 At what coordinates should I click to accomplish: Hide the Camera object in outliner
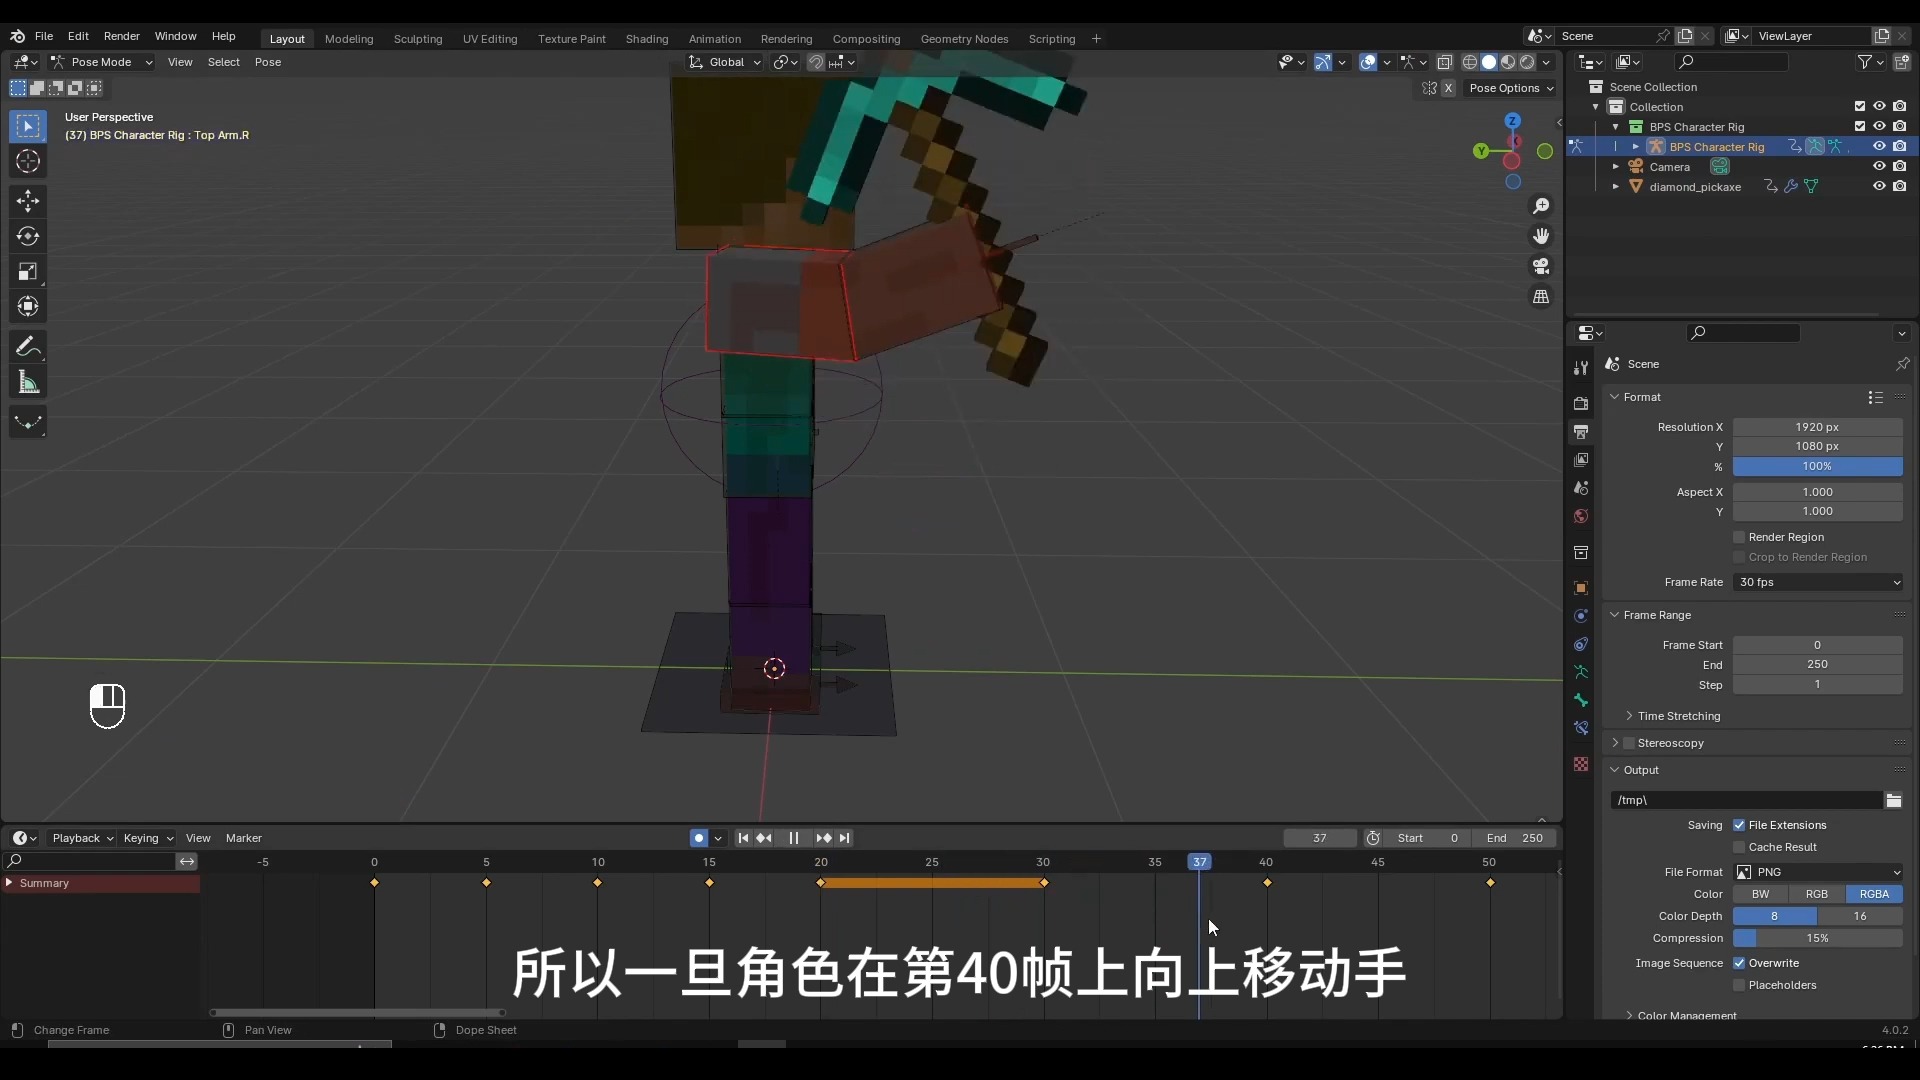point(1879,167)
